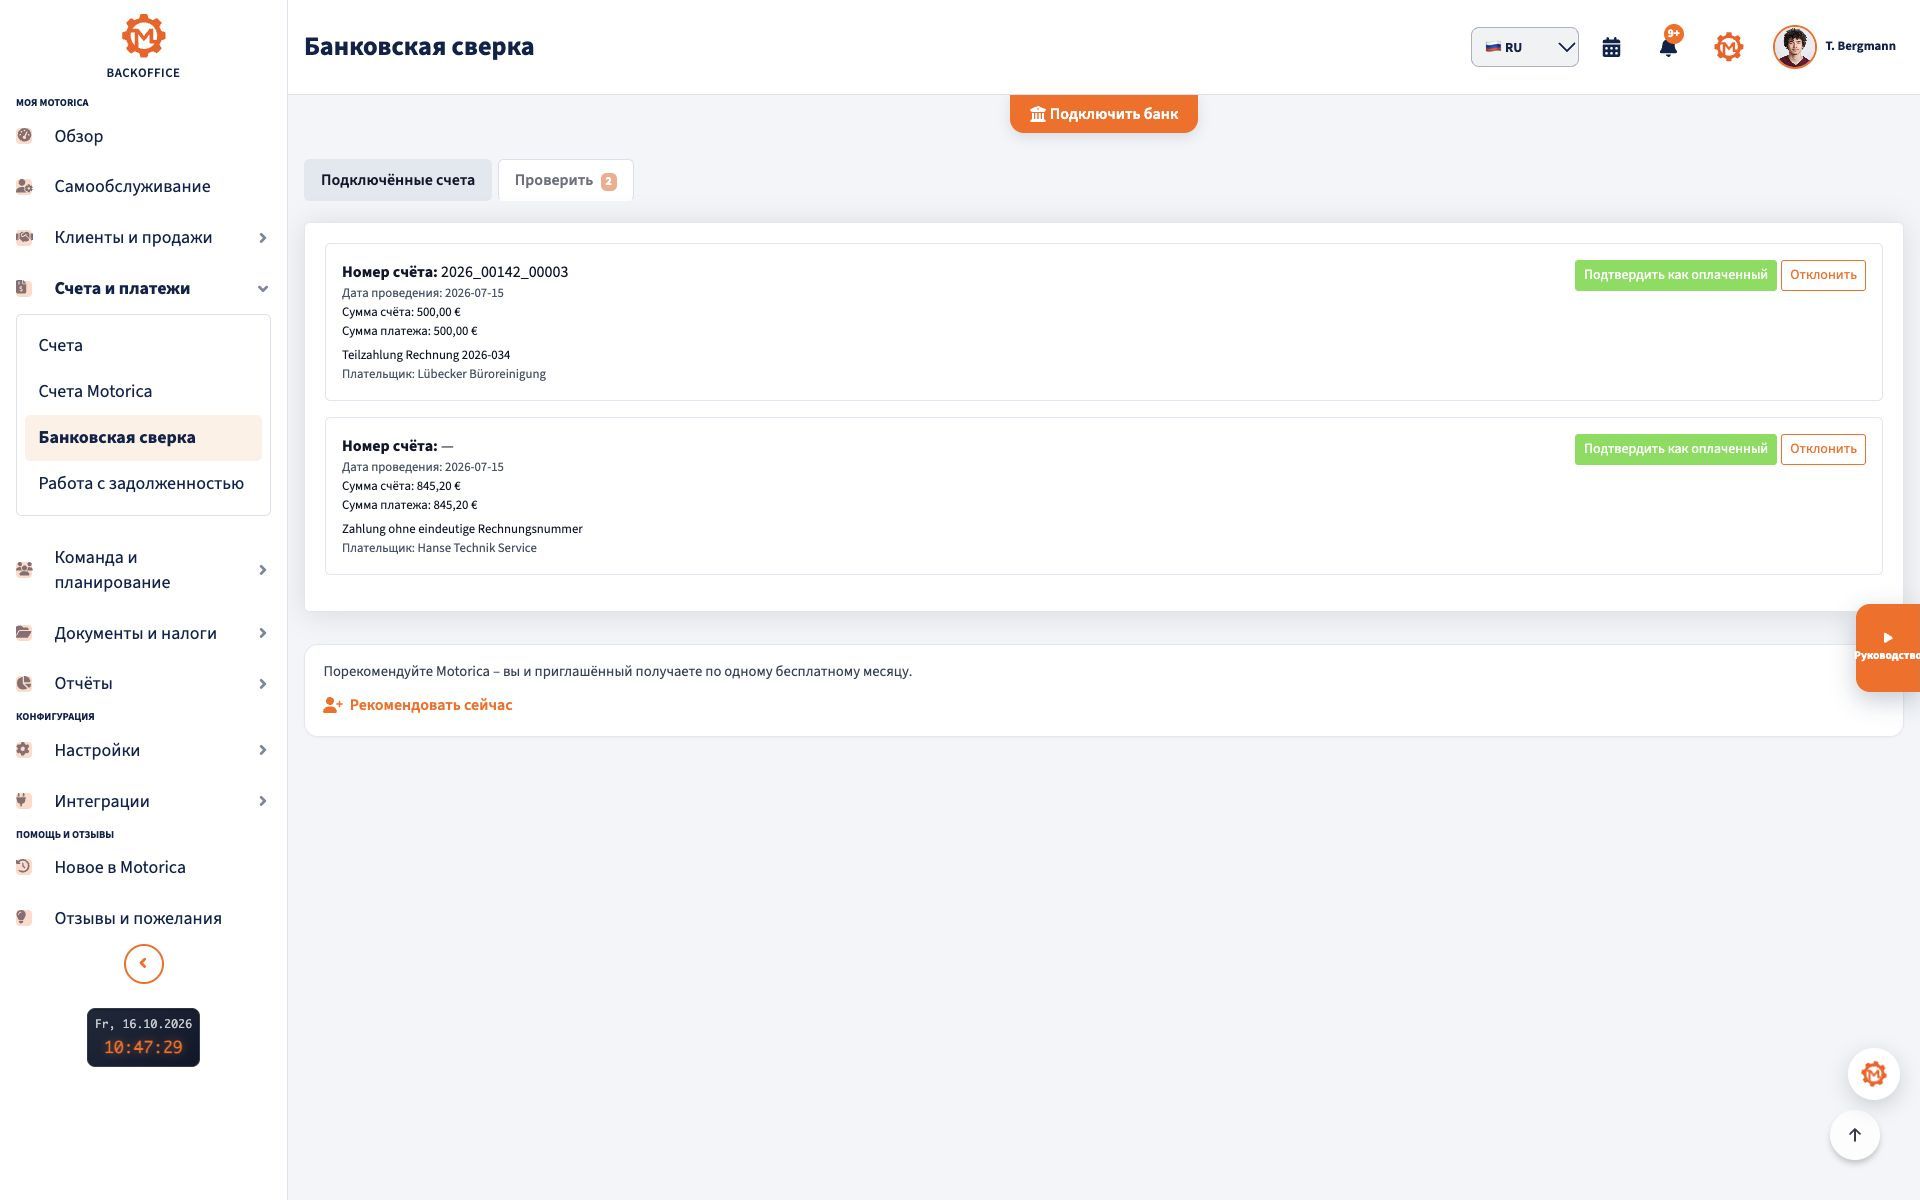Click the Клиенты и продажи icon
The image size is (1920, 1200).
25,237
